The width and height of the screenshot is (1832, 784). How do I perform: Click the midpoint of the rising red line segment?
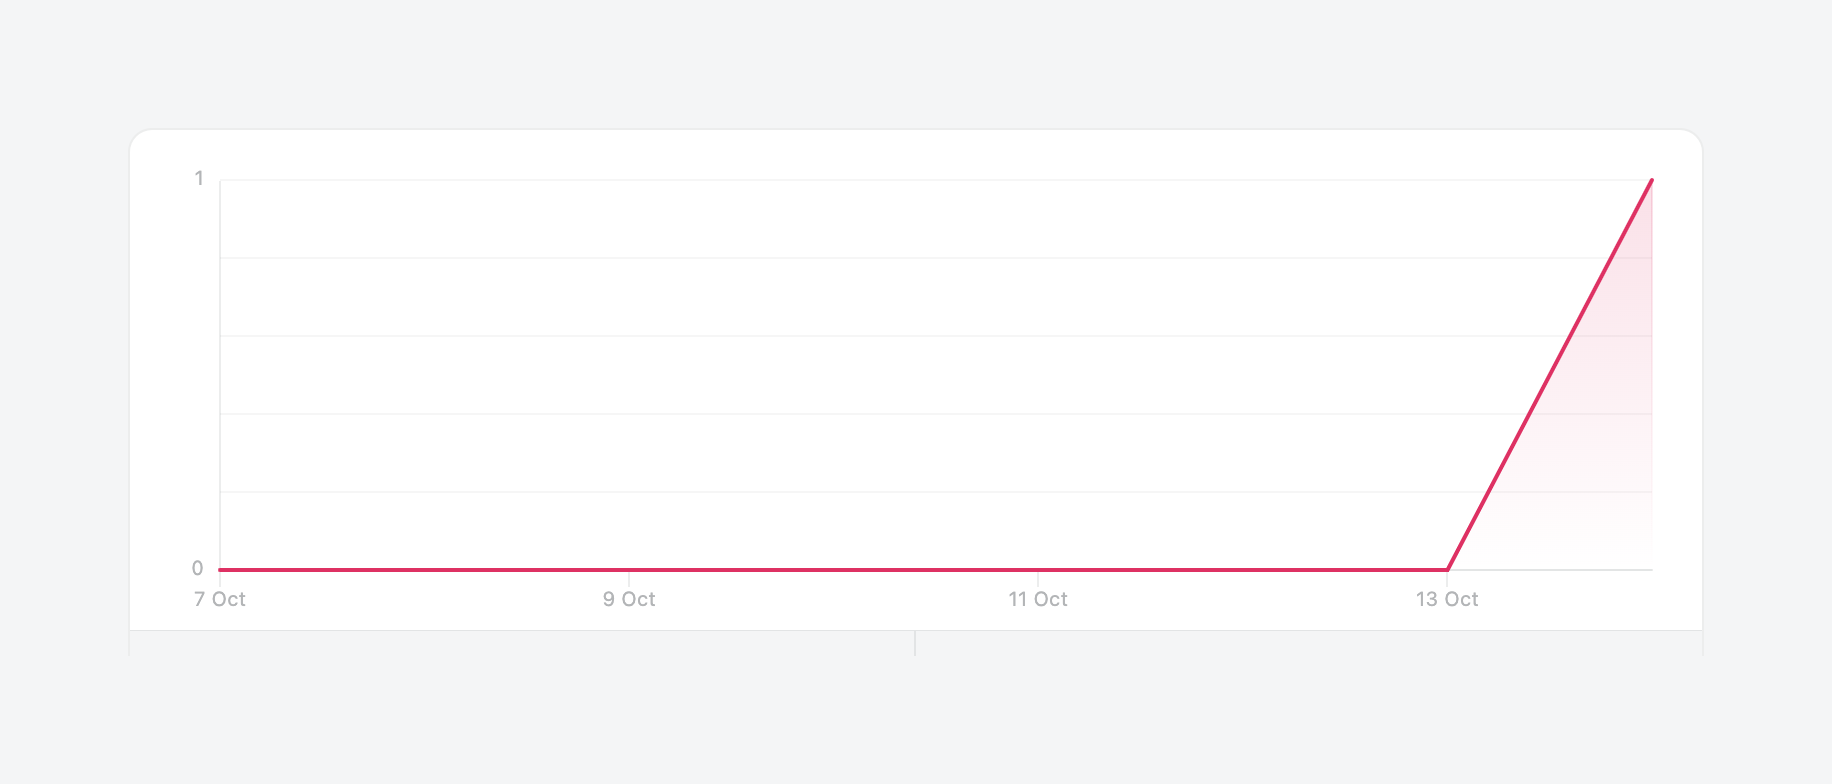pyautogui.click(x=1549, y=375)
